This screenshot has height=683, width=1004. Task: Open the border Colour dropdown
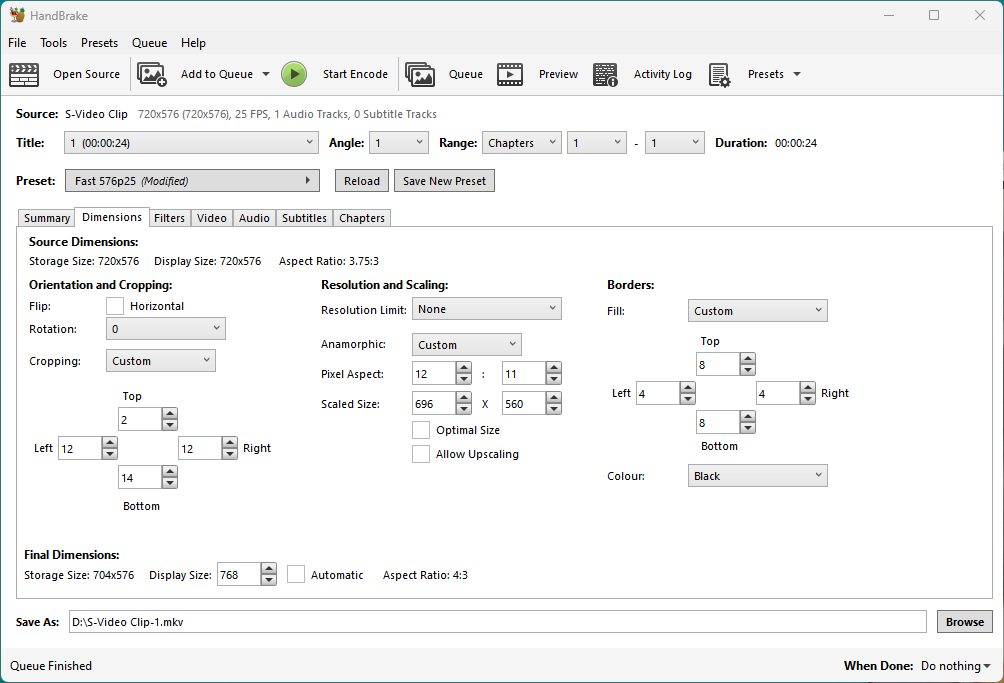757,476
